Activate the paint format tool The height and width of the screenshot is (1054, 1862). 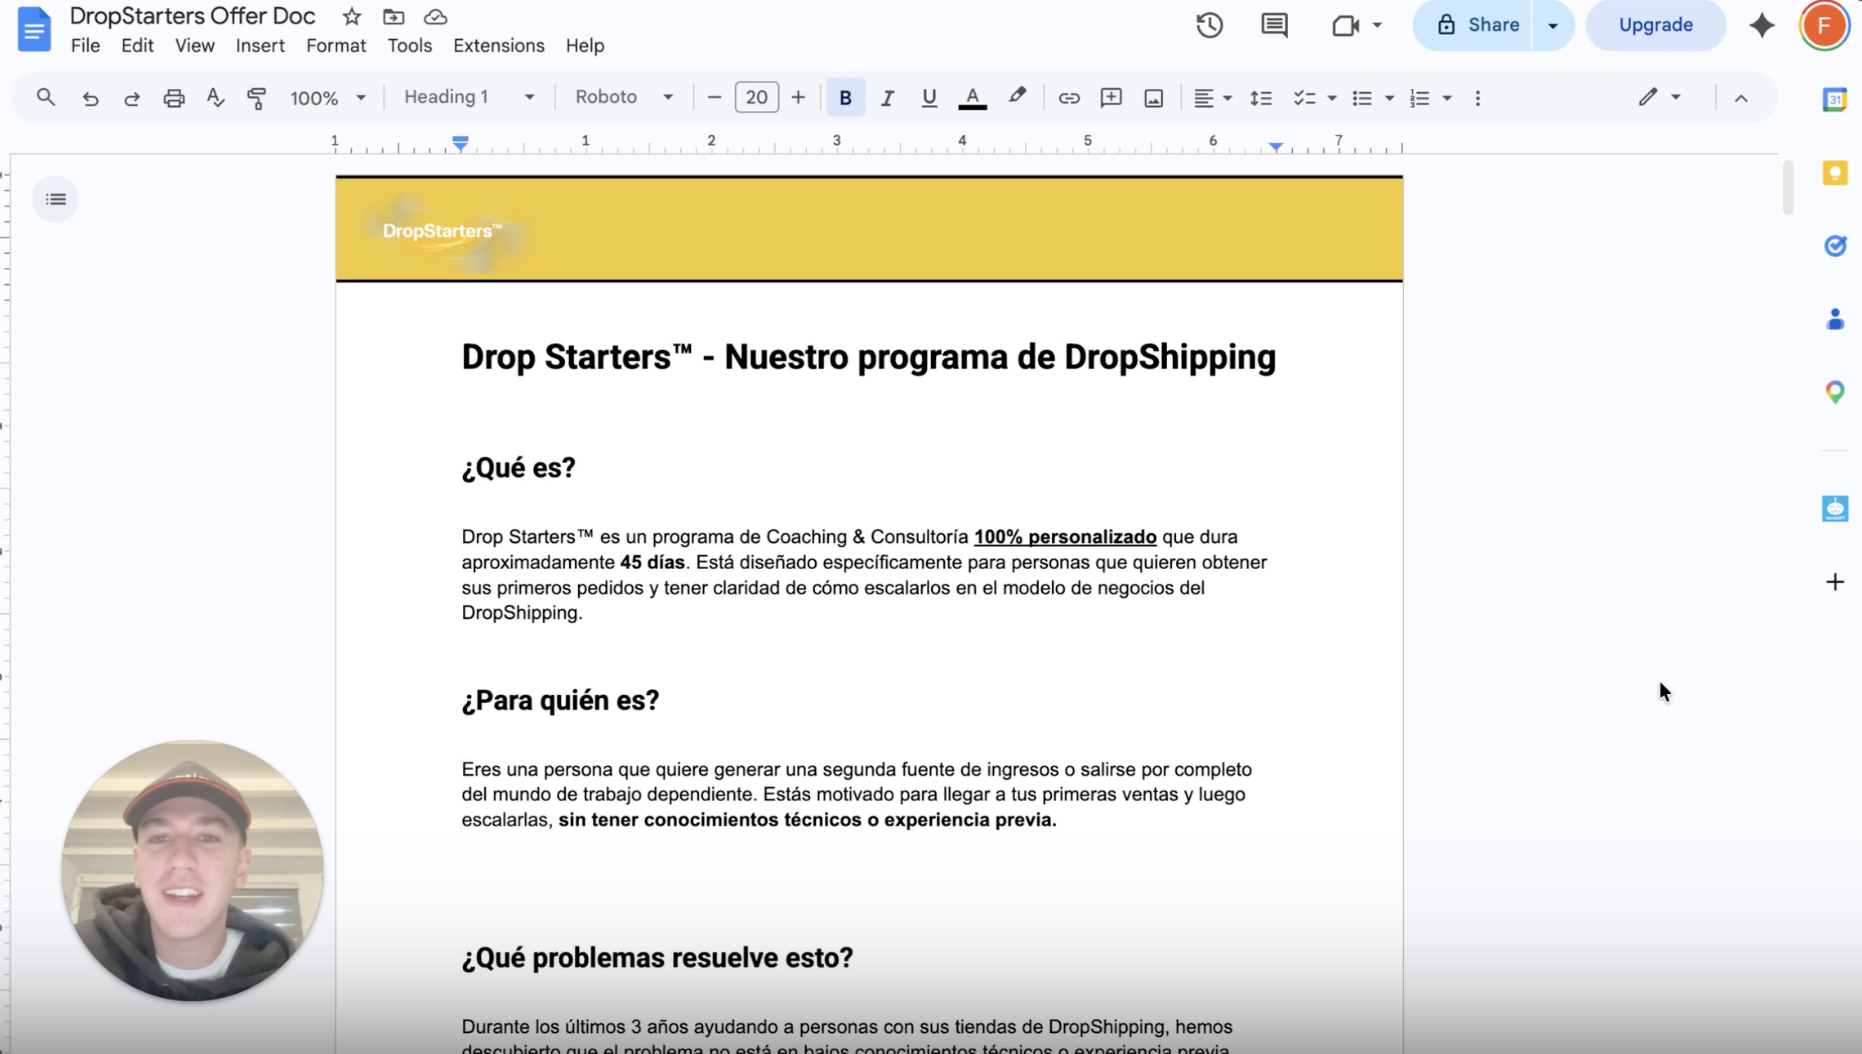[x=257, y=98]
